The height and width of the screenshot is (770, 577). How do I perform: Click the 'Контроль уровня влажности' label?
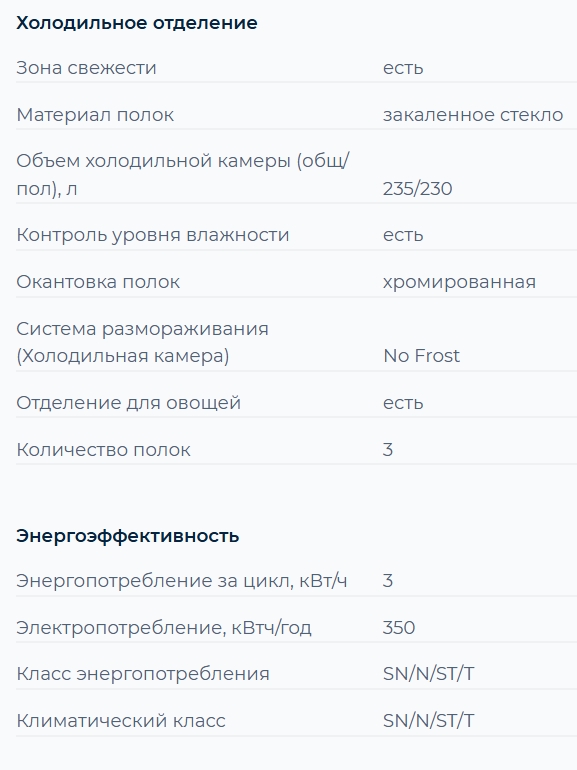pyautogui.click(x=153, y=235)
